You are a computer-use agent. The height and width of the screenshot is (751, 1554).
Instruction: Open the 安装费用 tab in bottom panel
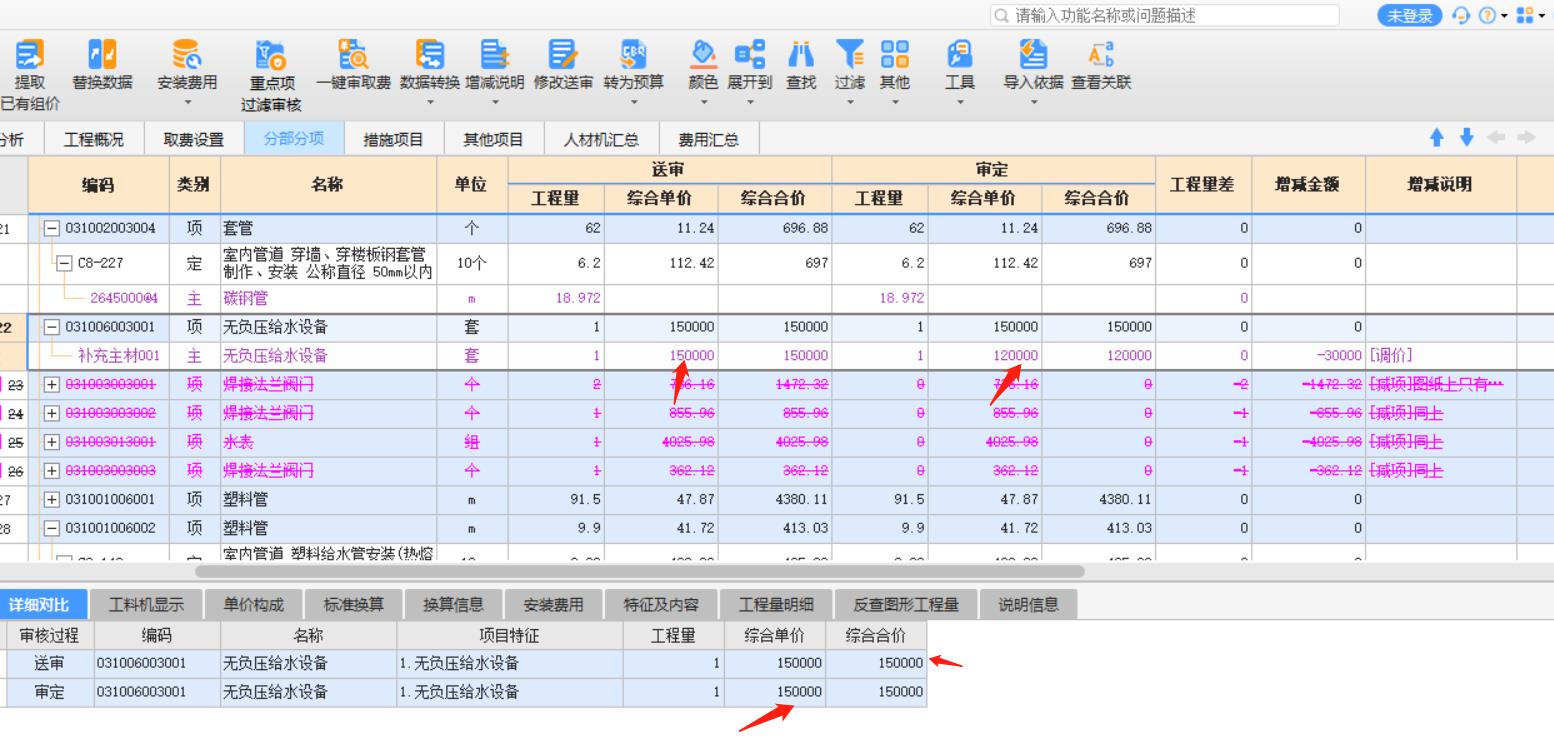pyautogui.click(x=553, y=604)
